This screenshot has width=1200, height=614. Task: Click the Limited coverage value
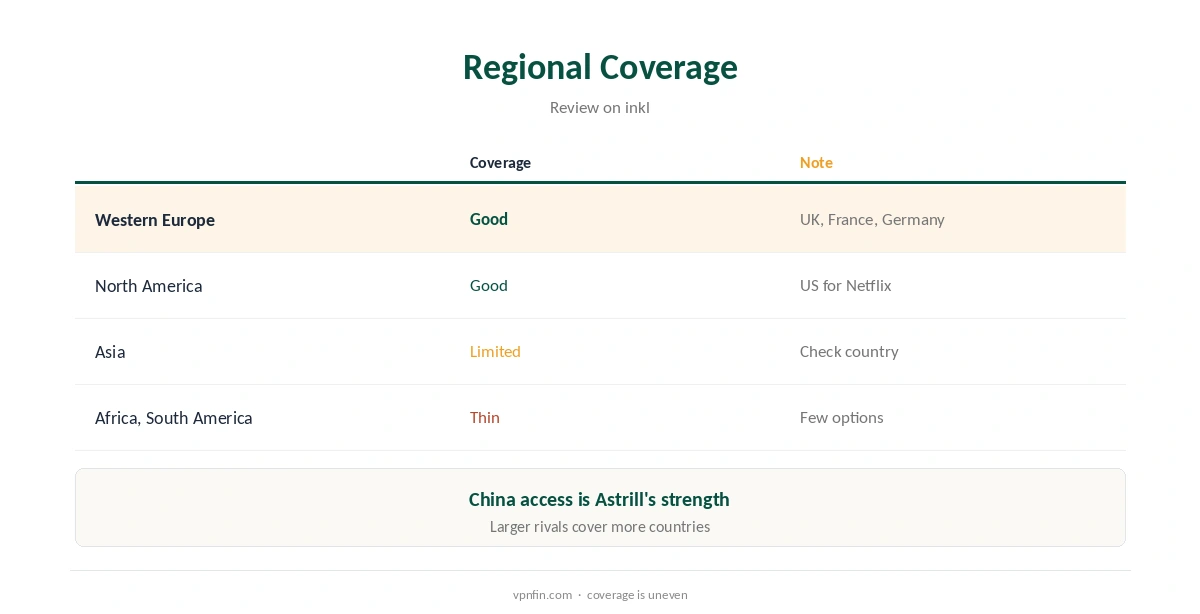(495, 351)
